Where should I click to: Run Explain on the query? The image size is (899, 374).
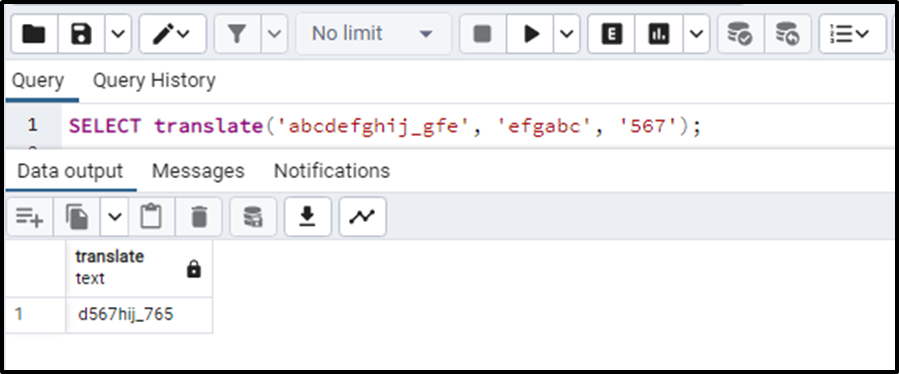611,34
